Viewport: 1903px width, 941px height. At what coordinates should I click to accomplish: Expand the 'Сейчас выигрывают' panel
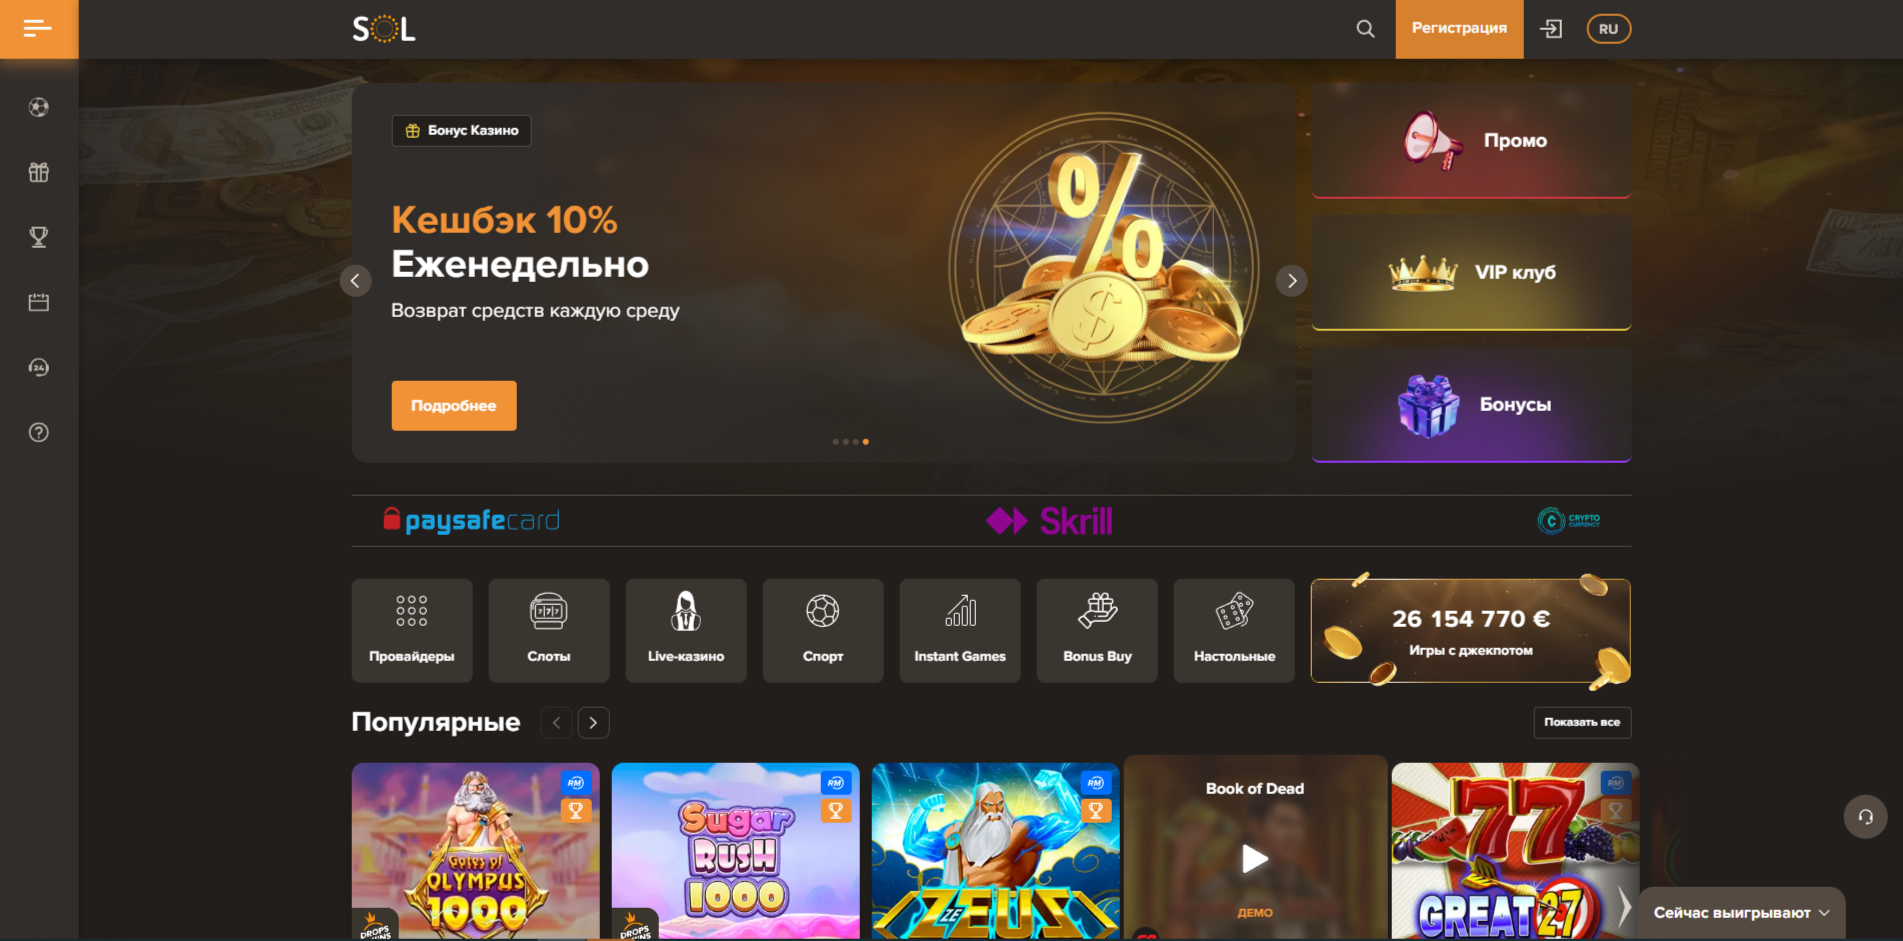(x=1741, y=913)
